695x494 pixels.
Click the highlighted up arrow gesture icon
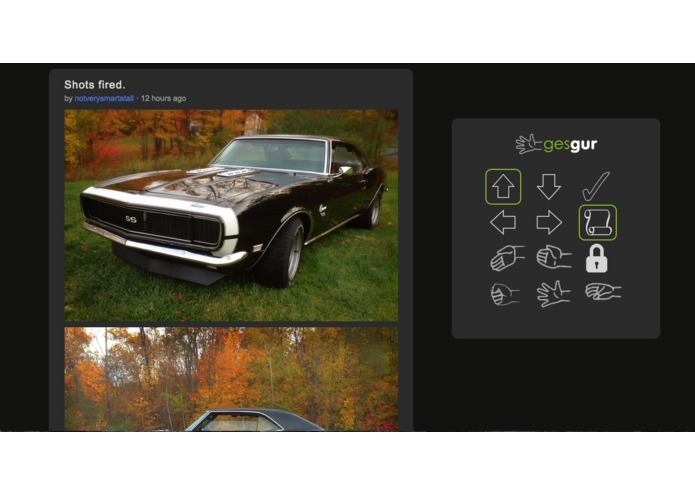(503, 187)
